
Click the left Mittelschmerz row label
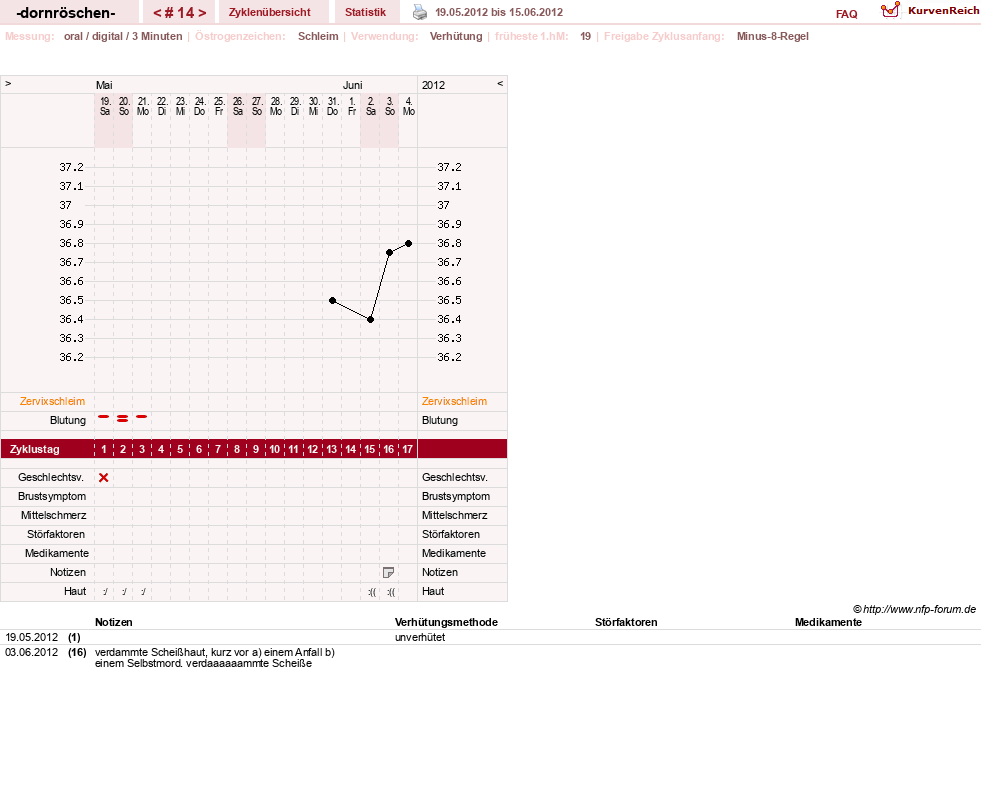tap(54, 515)
